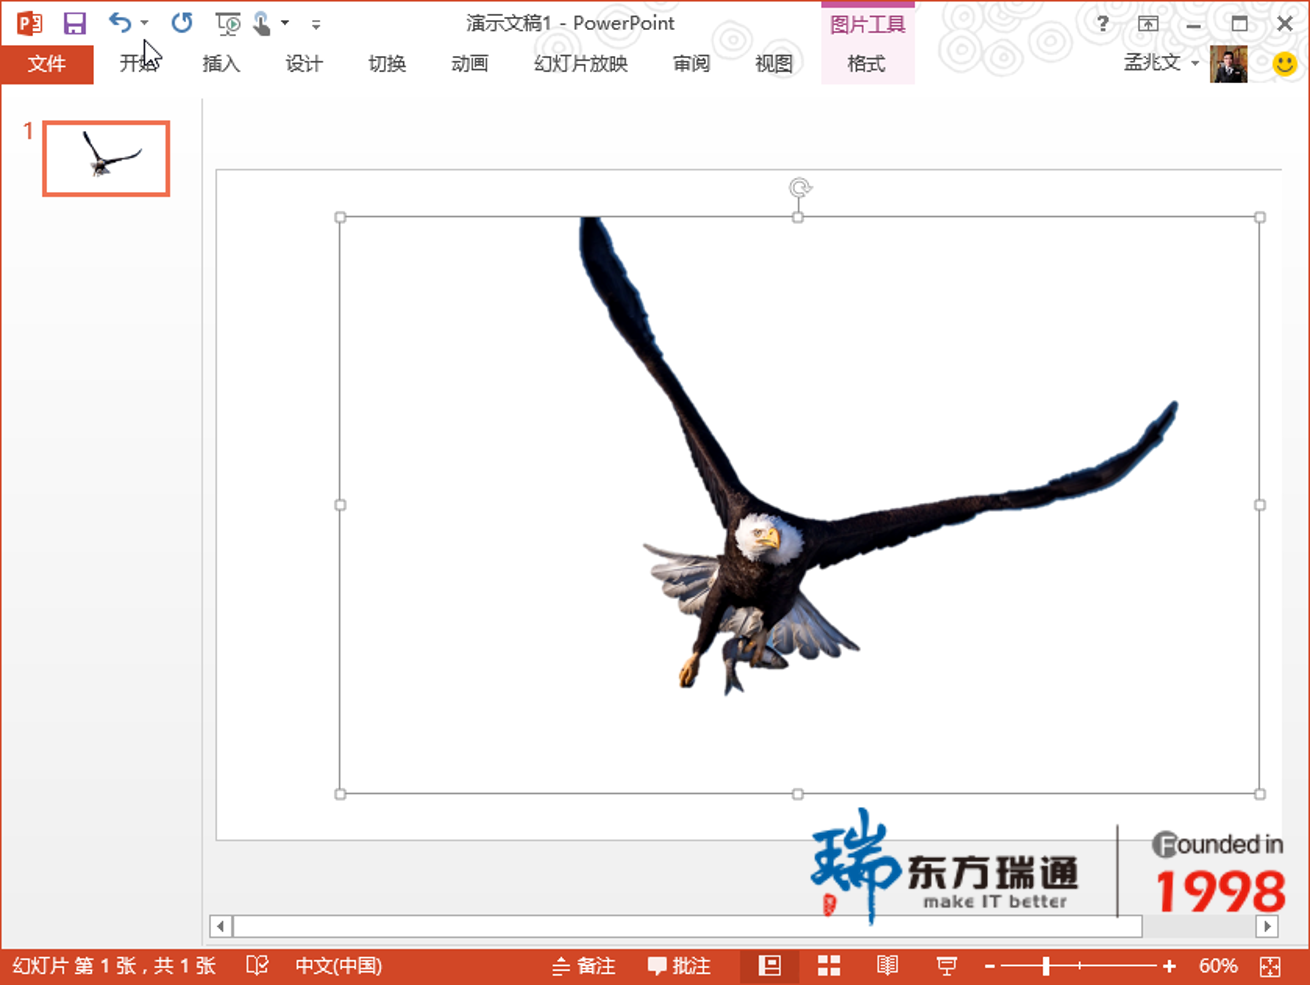Toggle the 批注 comments pane
Image resolution: width=1310 pixels, height=985 pixels.
point(680,966)
